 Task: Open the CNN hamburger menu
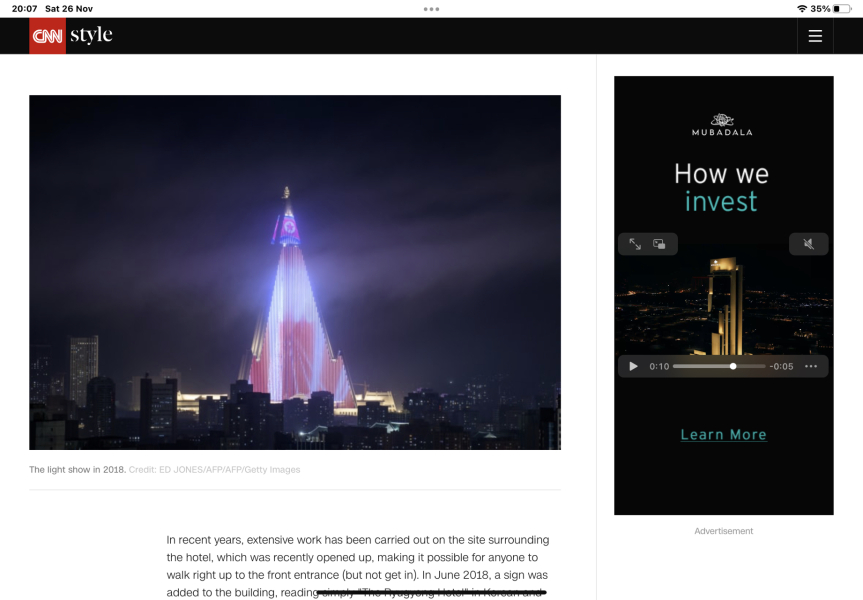click(x=815, y=36)
